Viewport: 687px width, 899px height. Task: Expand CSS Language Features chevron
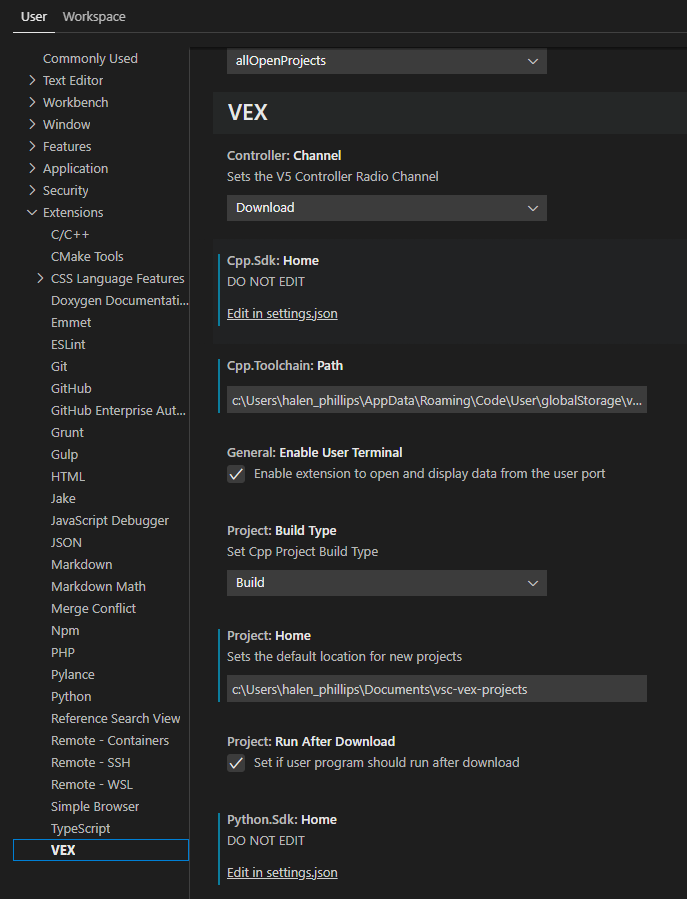40,279
